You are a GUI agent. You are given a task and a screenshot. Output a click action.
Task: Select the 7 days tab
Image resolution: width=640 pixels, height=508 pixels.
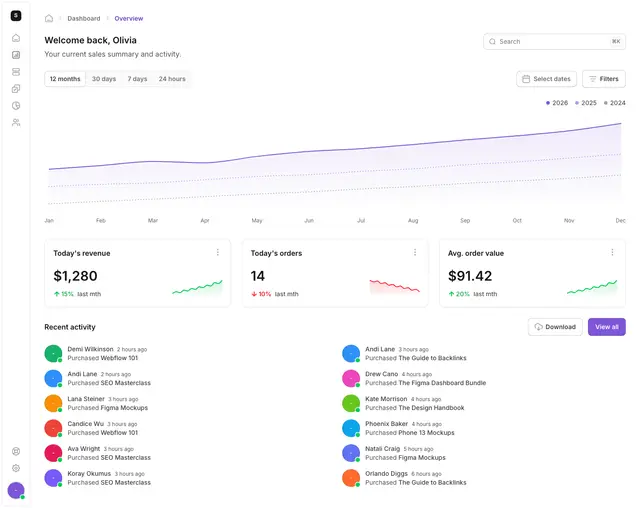(x=137, y=79)
